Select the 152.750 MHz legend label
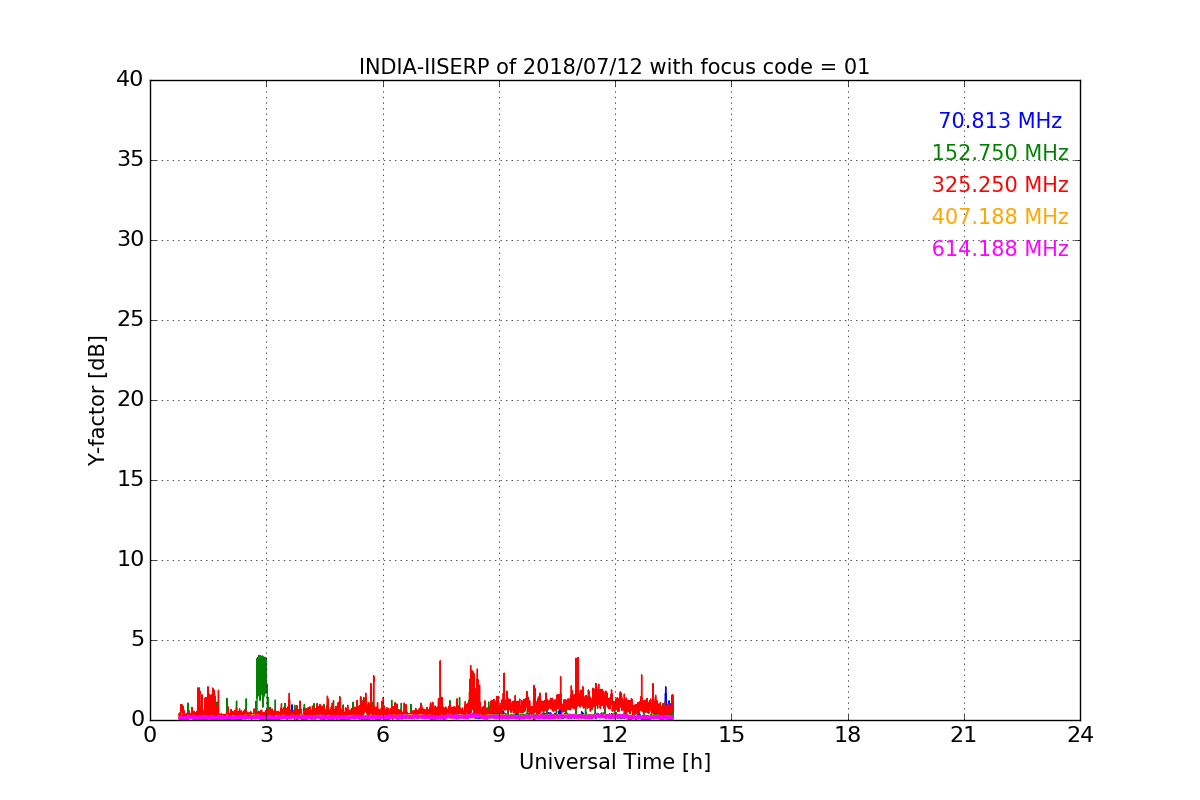Screen dimensions: 1200x800 point(1000,153)
